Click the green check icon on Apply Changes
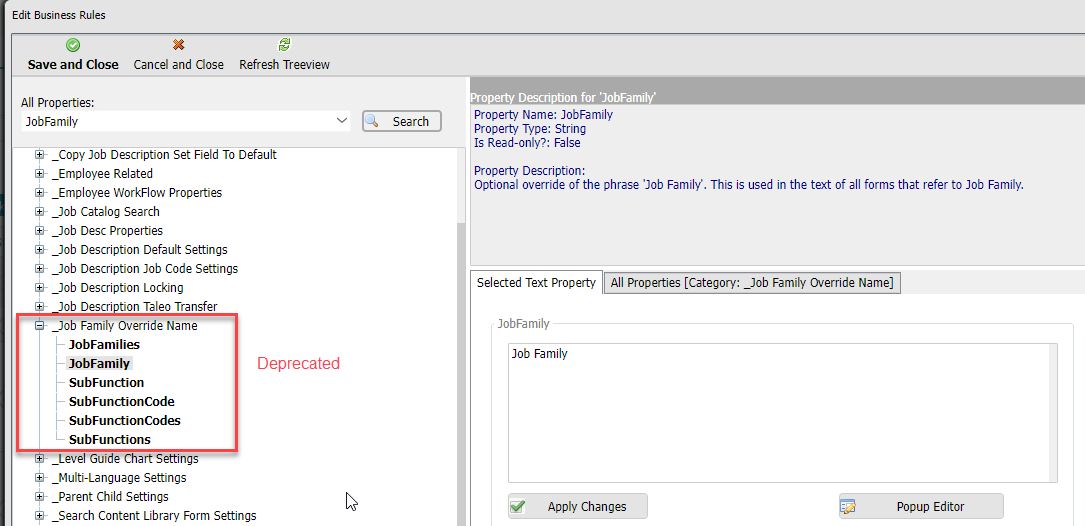Viewport: 1085px width, 526px height. (x=518, y=506)
